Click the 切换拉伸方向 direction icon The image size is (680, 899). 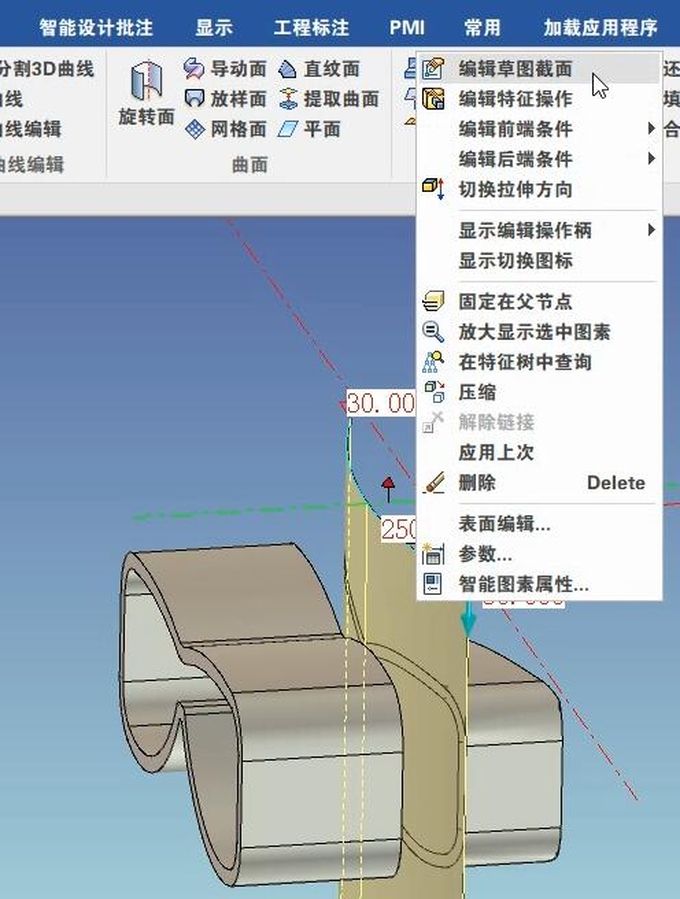pos(433,188)
